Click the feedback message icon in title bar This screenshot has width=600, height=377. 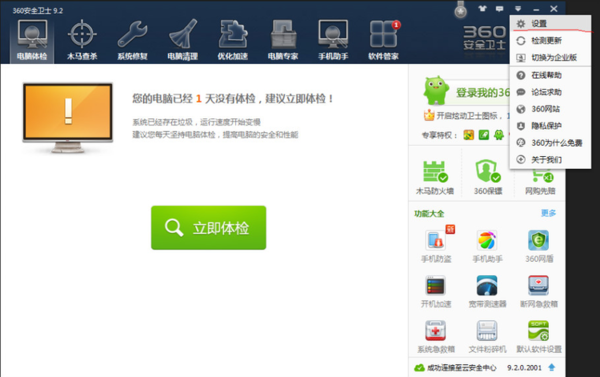499,8
